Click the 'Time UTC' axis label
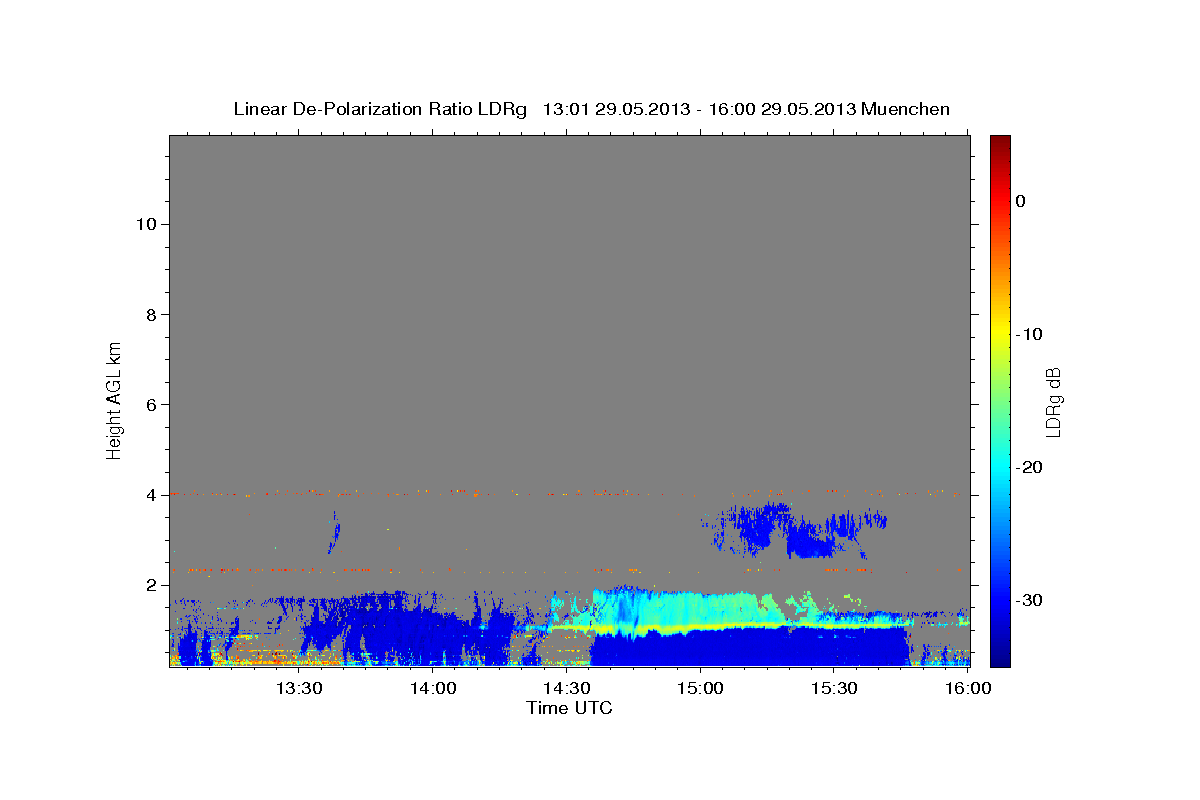Image resolution: width=1200 pixels, height=800 pixels. pyautogui.click(x=569, y=708)
